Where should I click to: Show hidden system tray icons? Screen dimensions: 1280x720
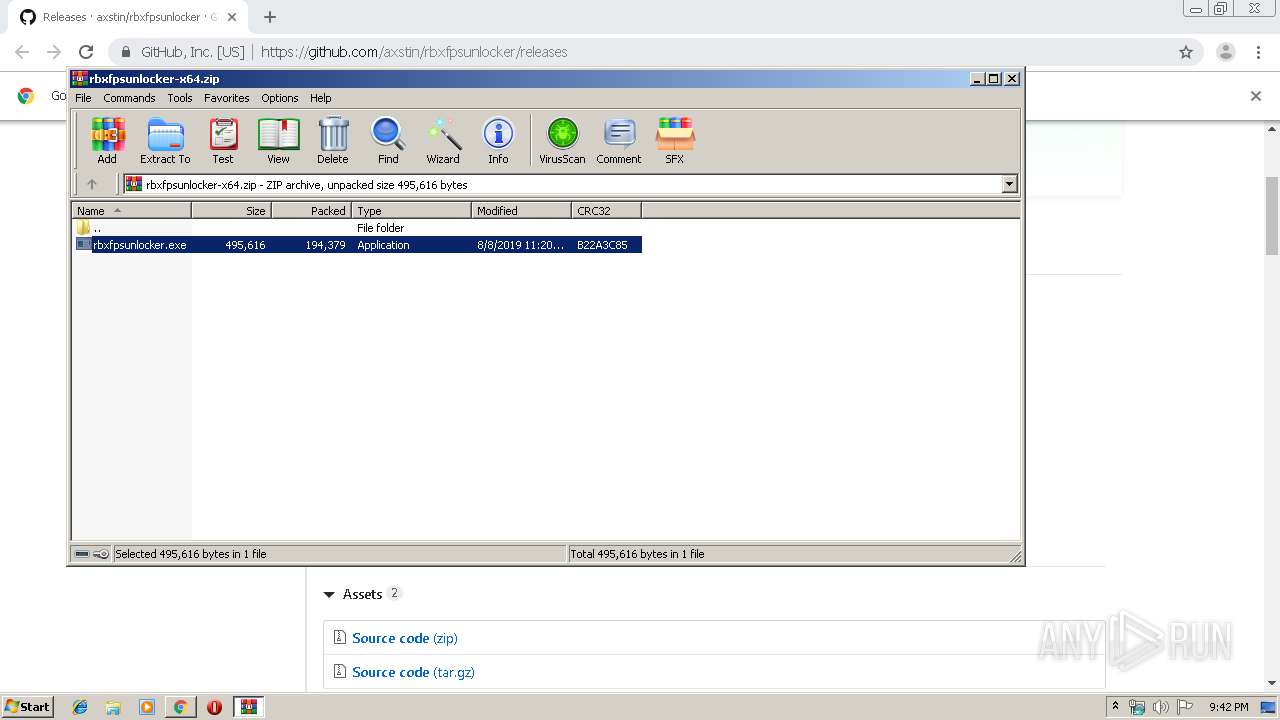[x=1115, y=707]
